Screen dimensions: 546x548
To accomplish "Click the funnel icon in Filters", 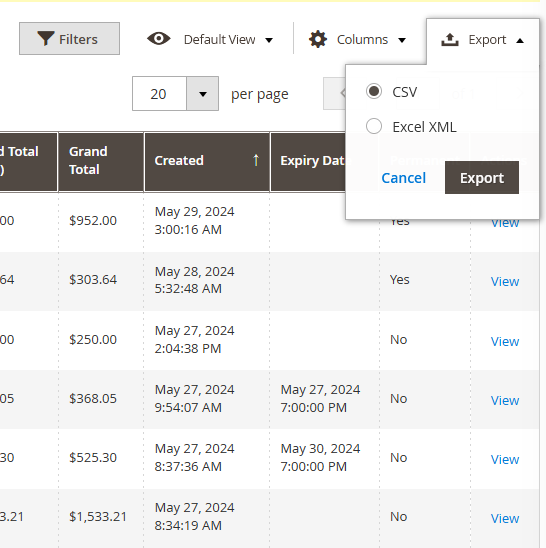I will (46, 39).
